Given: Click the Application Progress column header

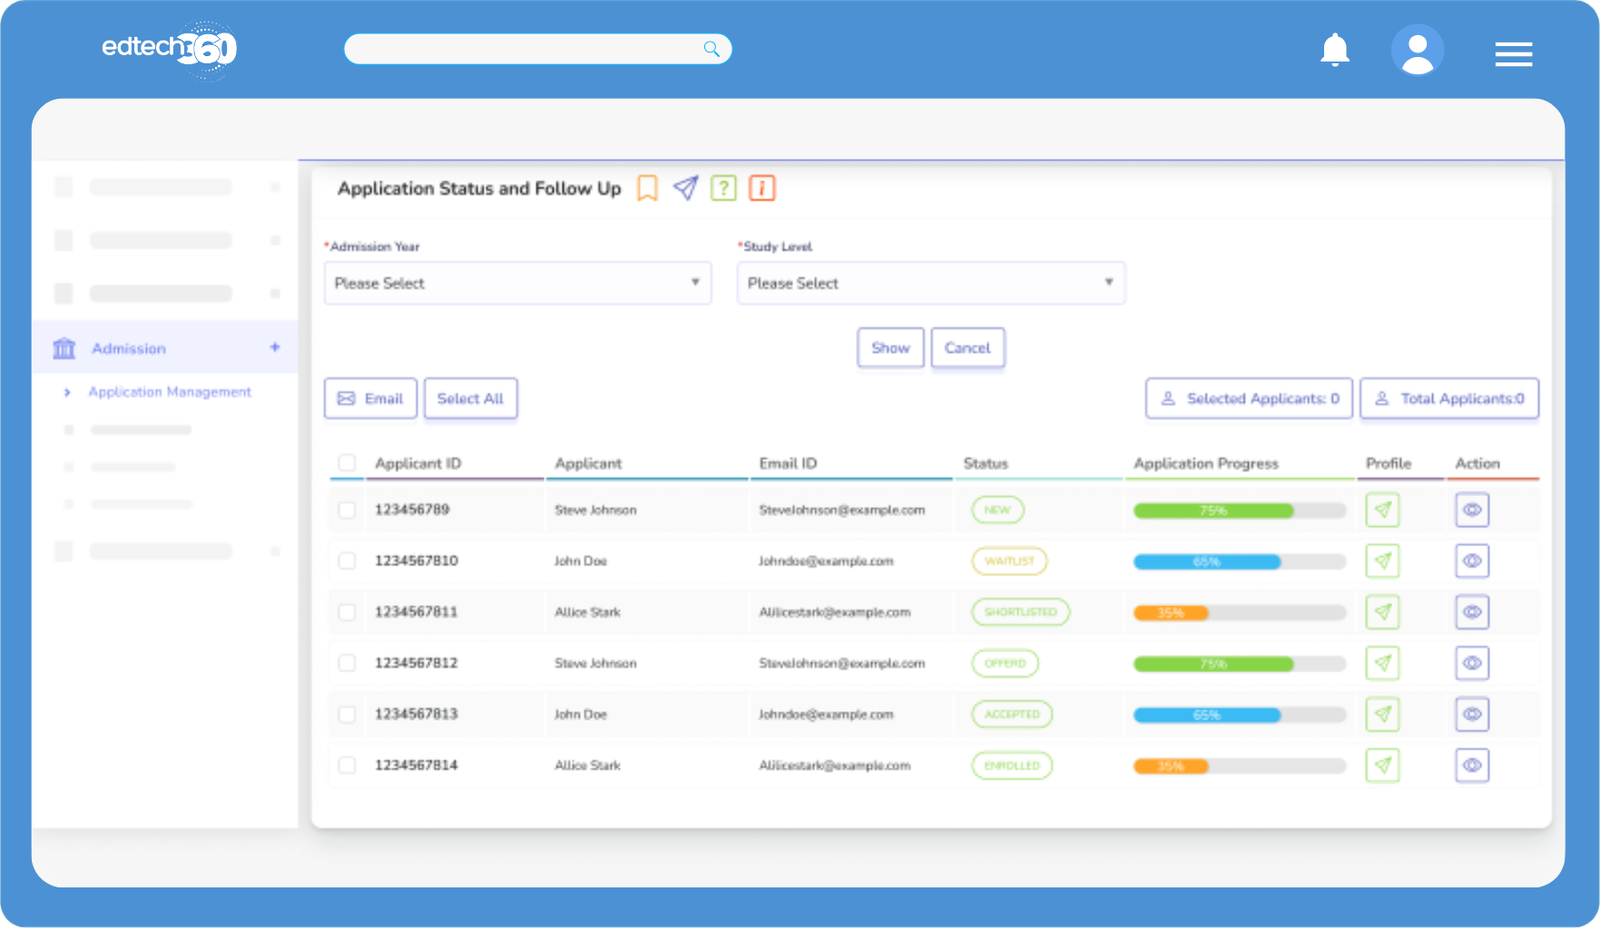Looking at the screenshot, I should (x=1206, y=463).
